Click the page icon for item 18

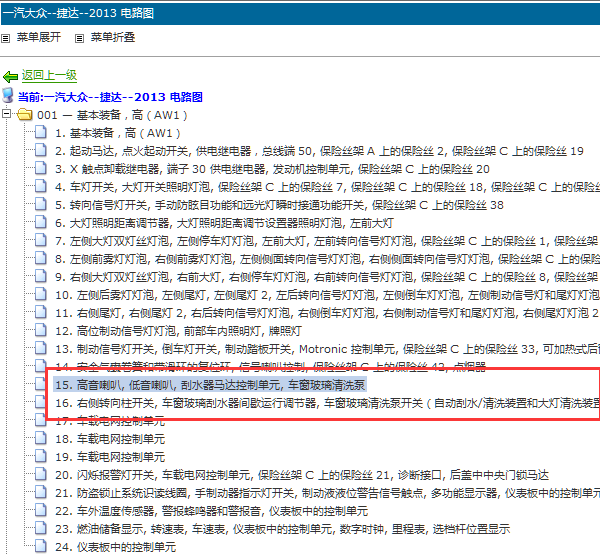click(41, 438)
